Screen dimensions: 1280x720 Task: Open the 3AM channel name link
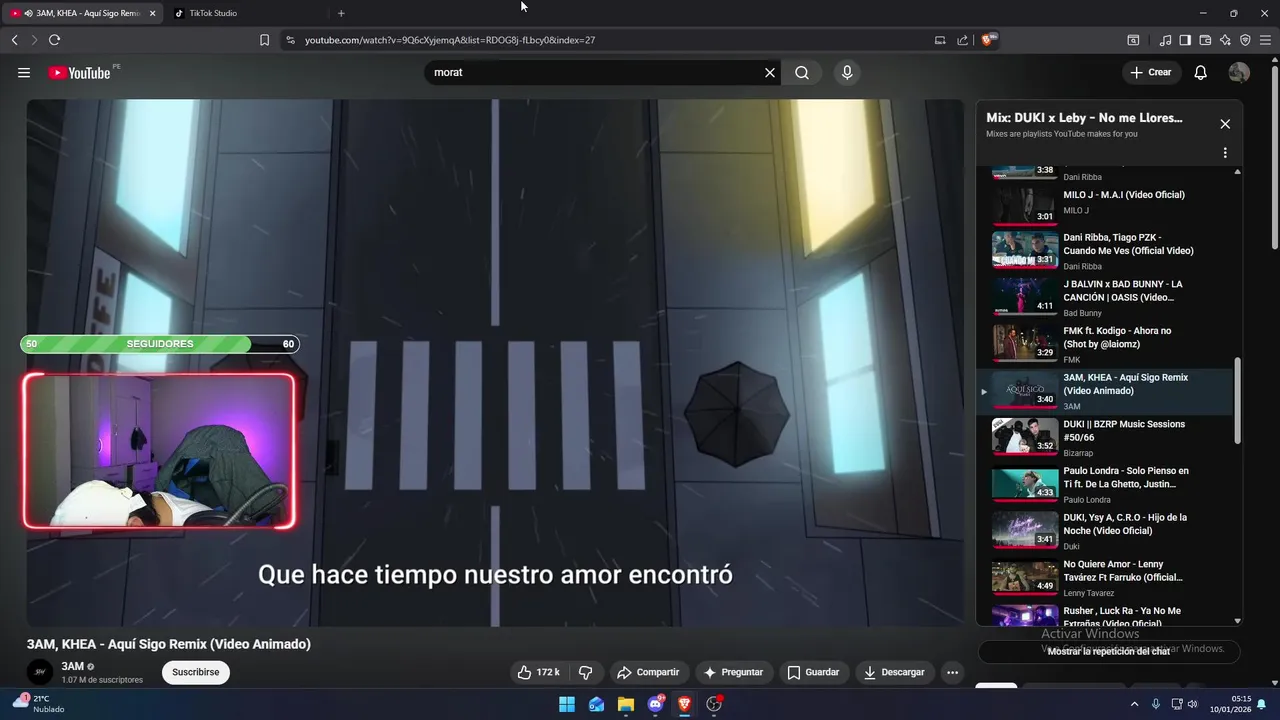(72, 666)
